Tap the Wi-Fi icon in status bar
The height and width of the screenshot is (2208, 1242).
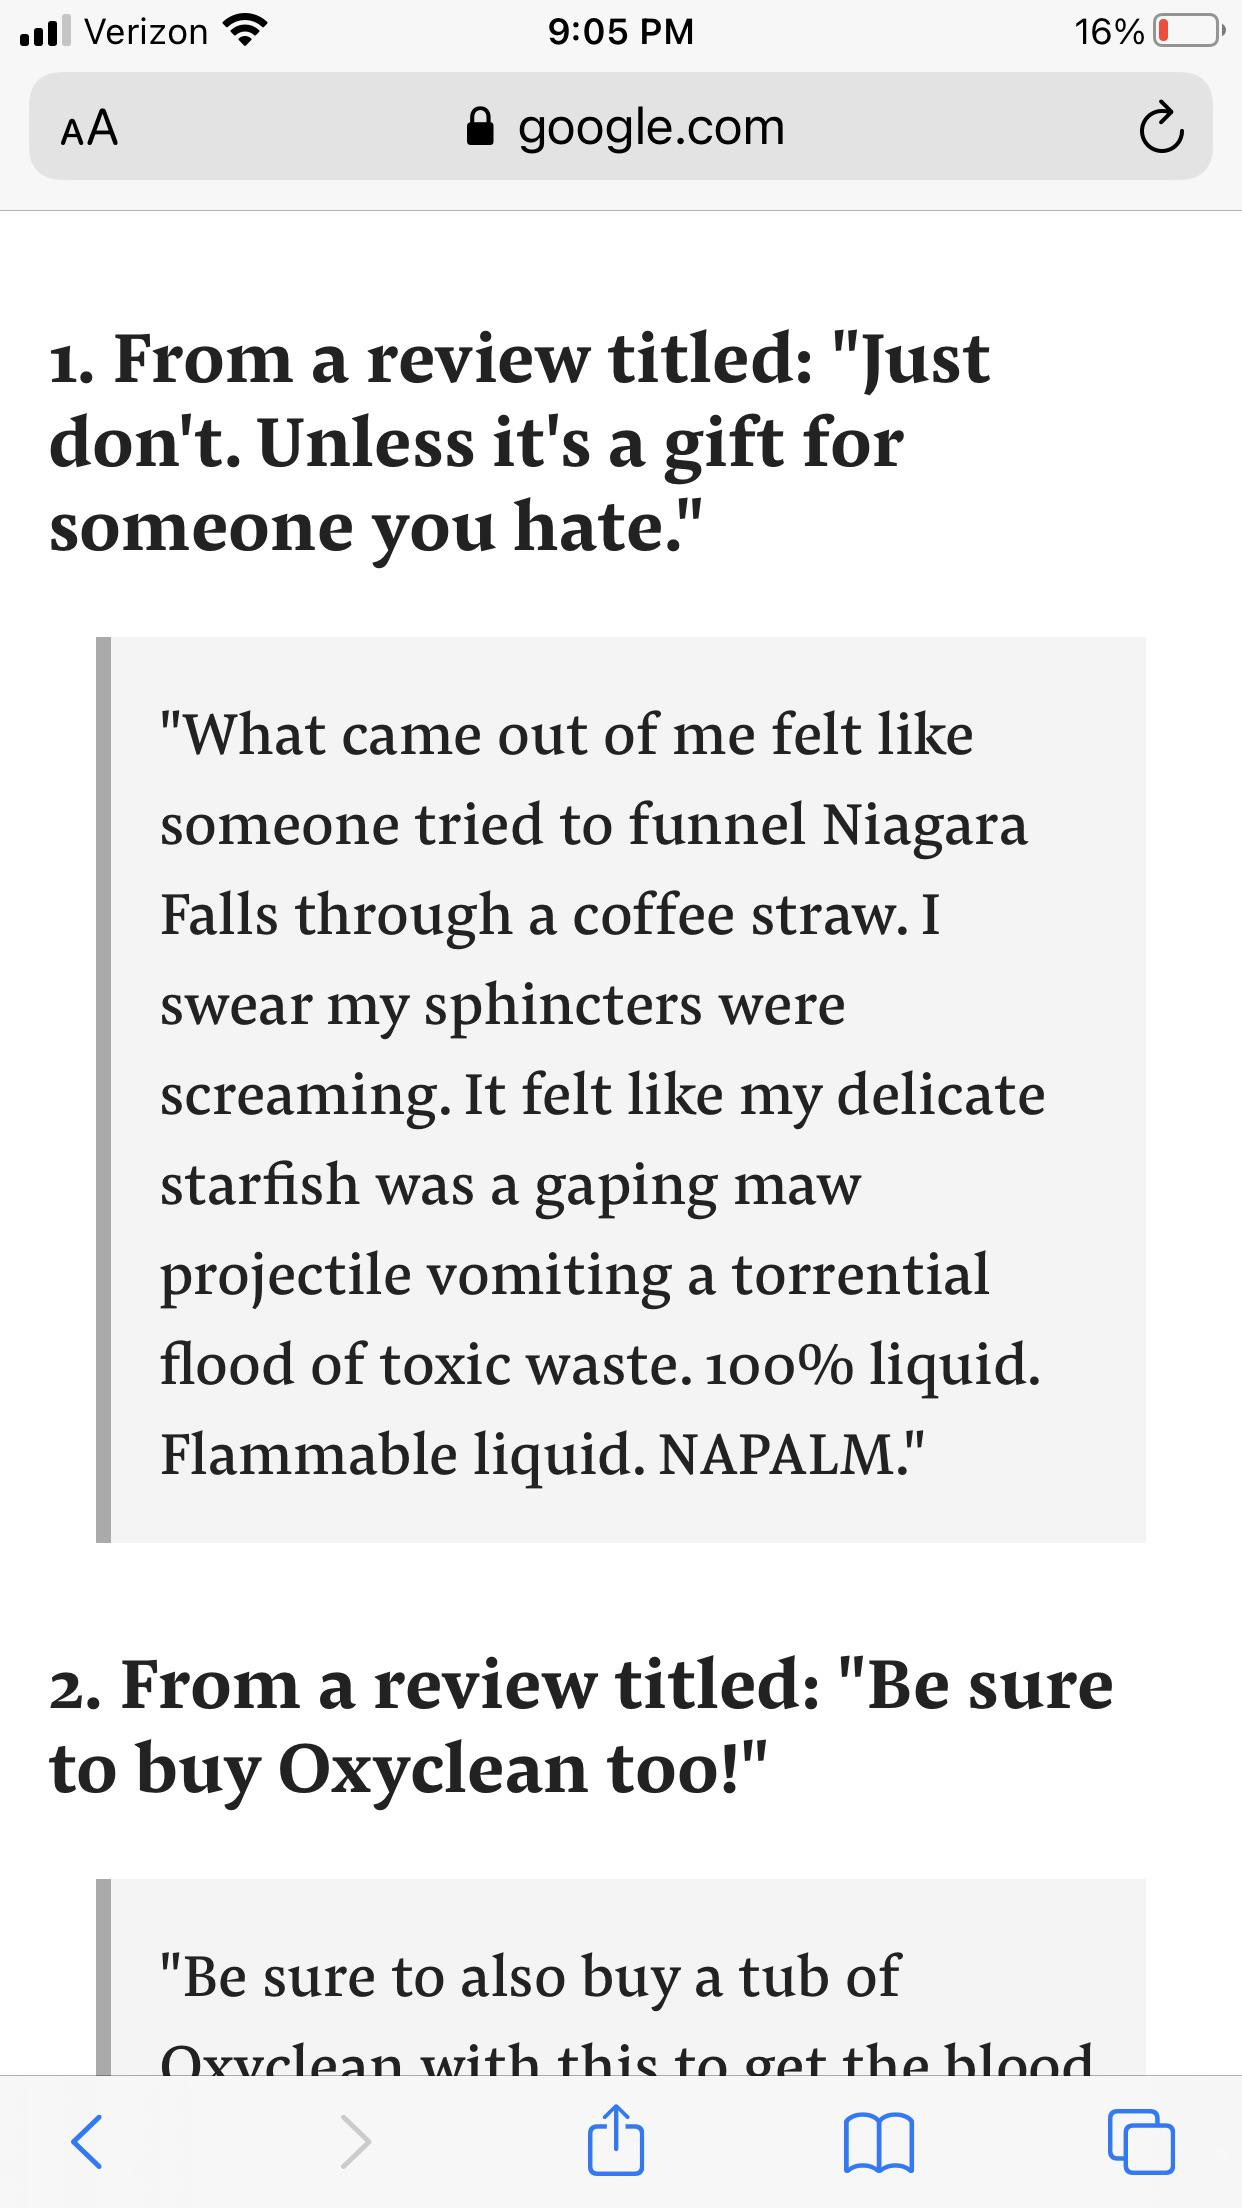[x=247, y=29]
